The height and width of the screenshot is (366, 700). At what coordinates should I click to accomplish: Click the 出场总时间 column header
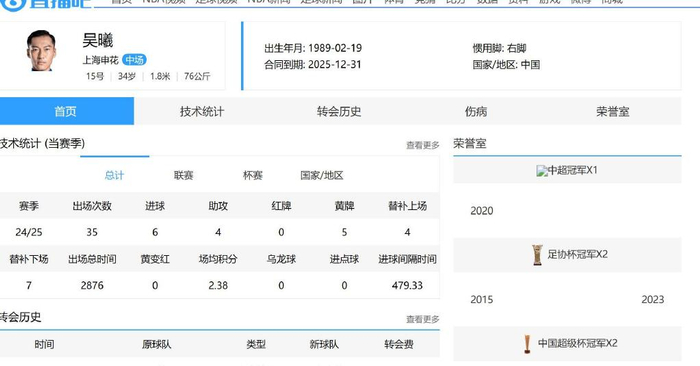coord(92,259)
